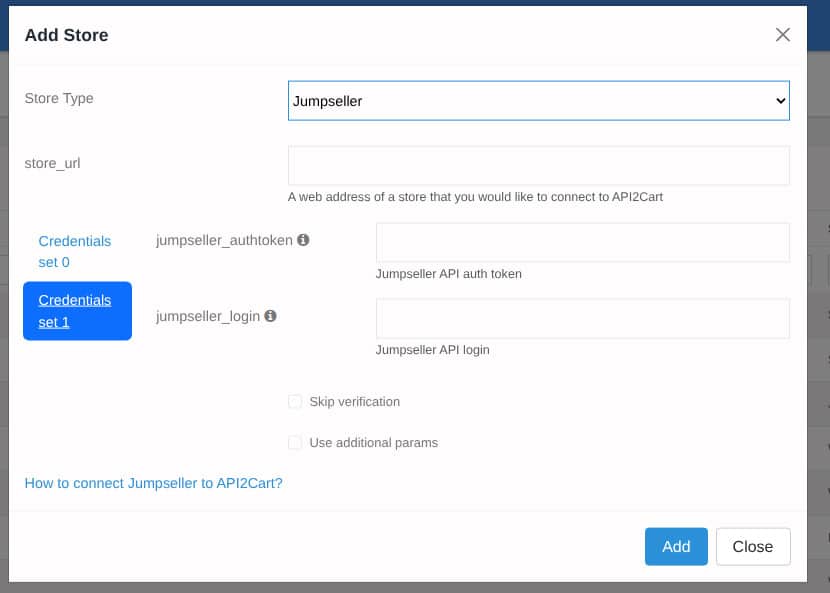Screen dimensions: 830x593
Task: Select the Credentials set 1 tab
Action: click(x=77, y=311)
